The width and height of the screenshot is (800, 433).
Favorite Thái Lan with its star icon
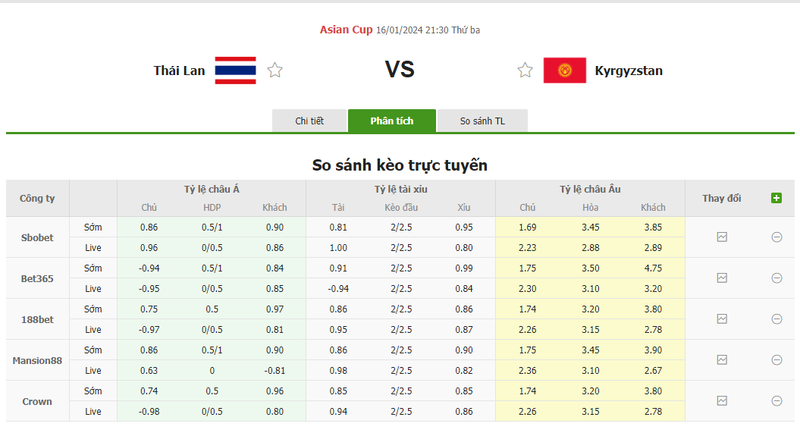(275, 70)
